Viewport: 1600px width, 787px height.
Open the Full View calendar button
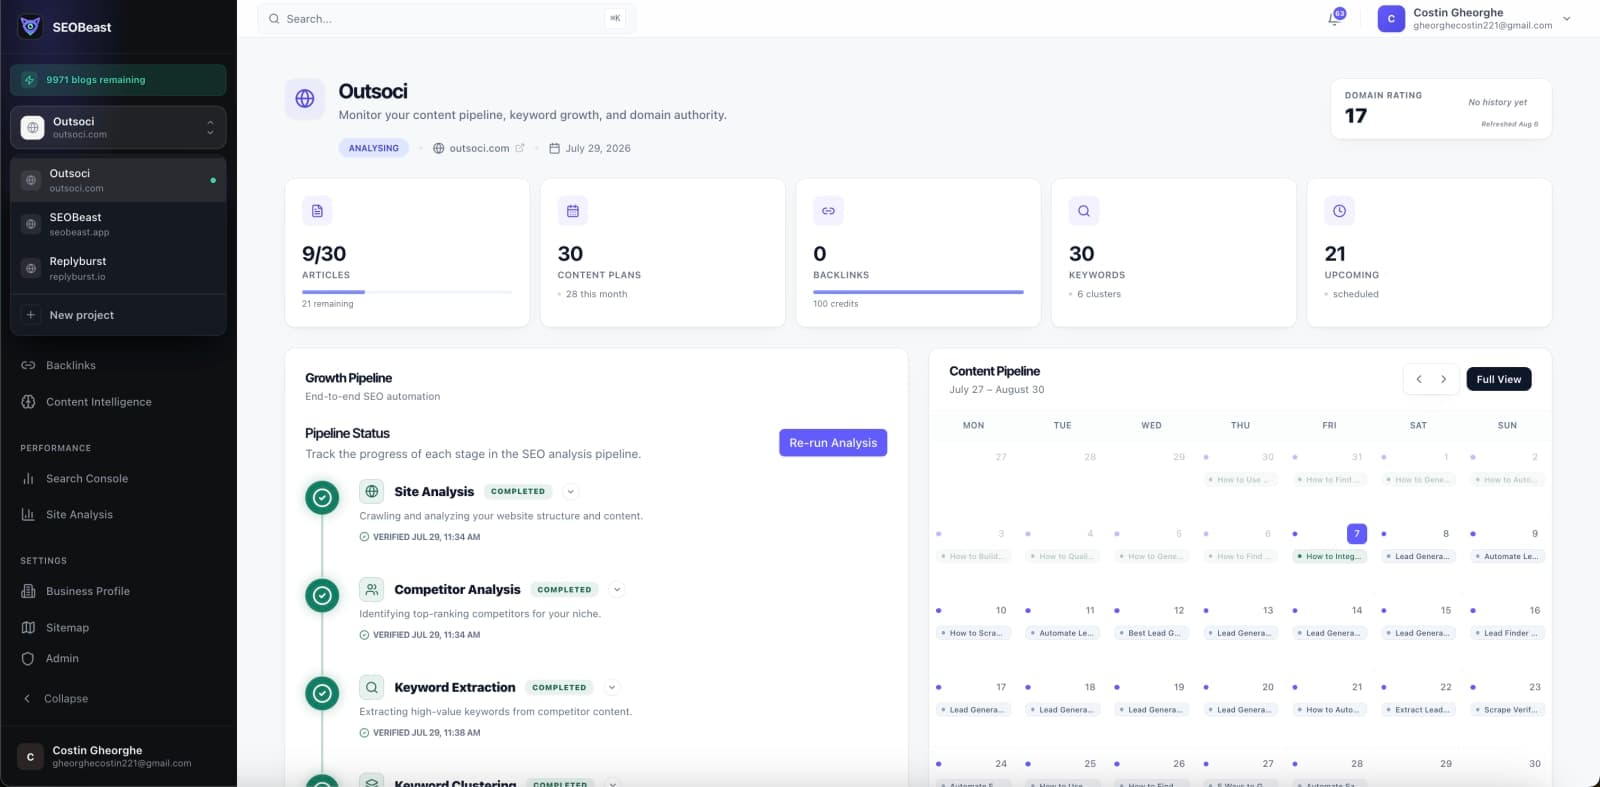(1499, 379)
